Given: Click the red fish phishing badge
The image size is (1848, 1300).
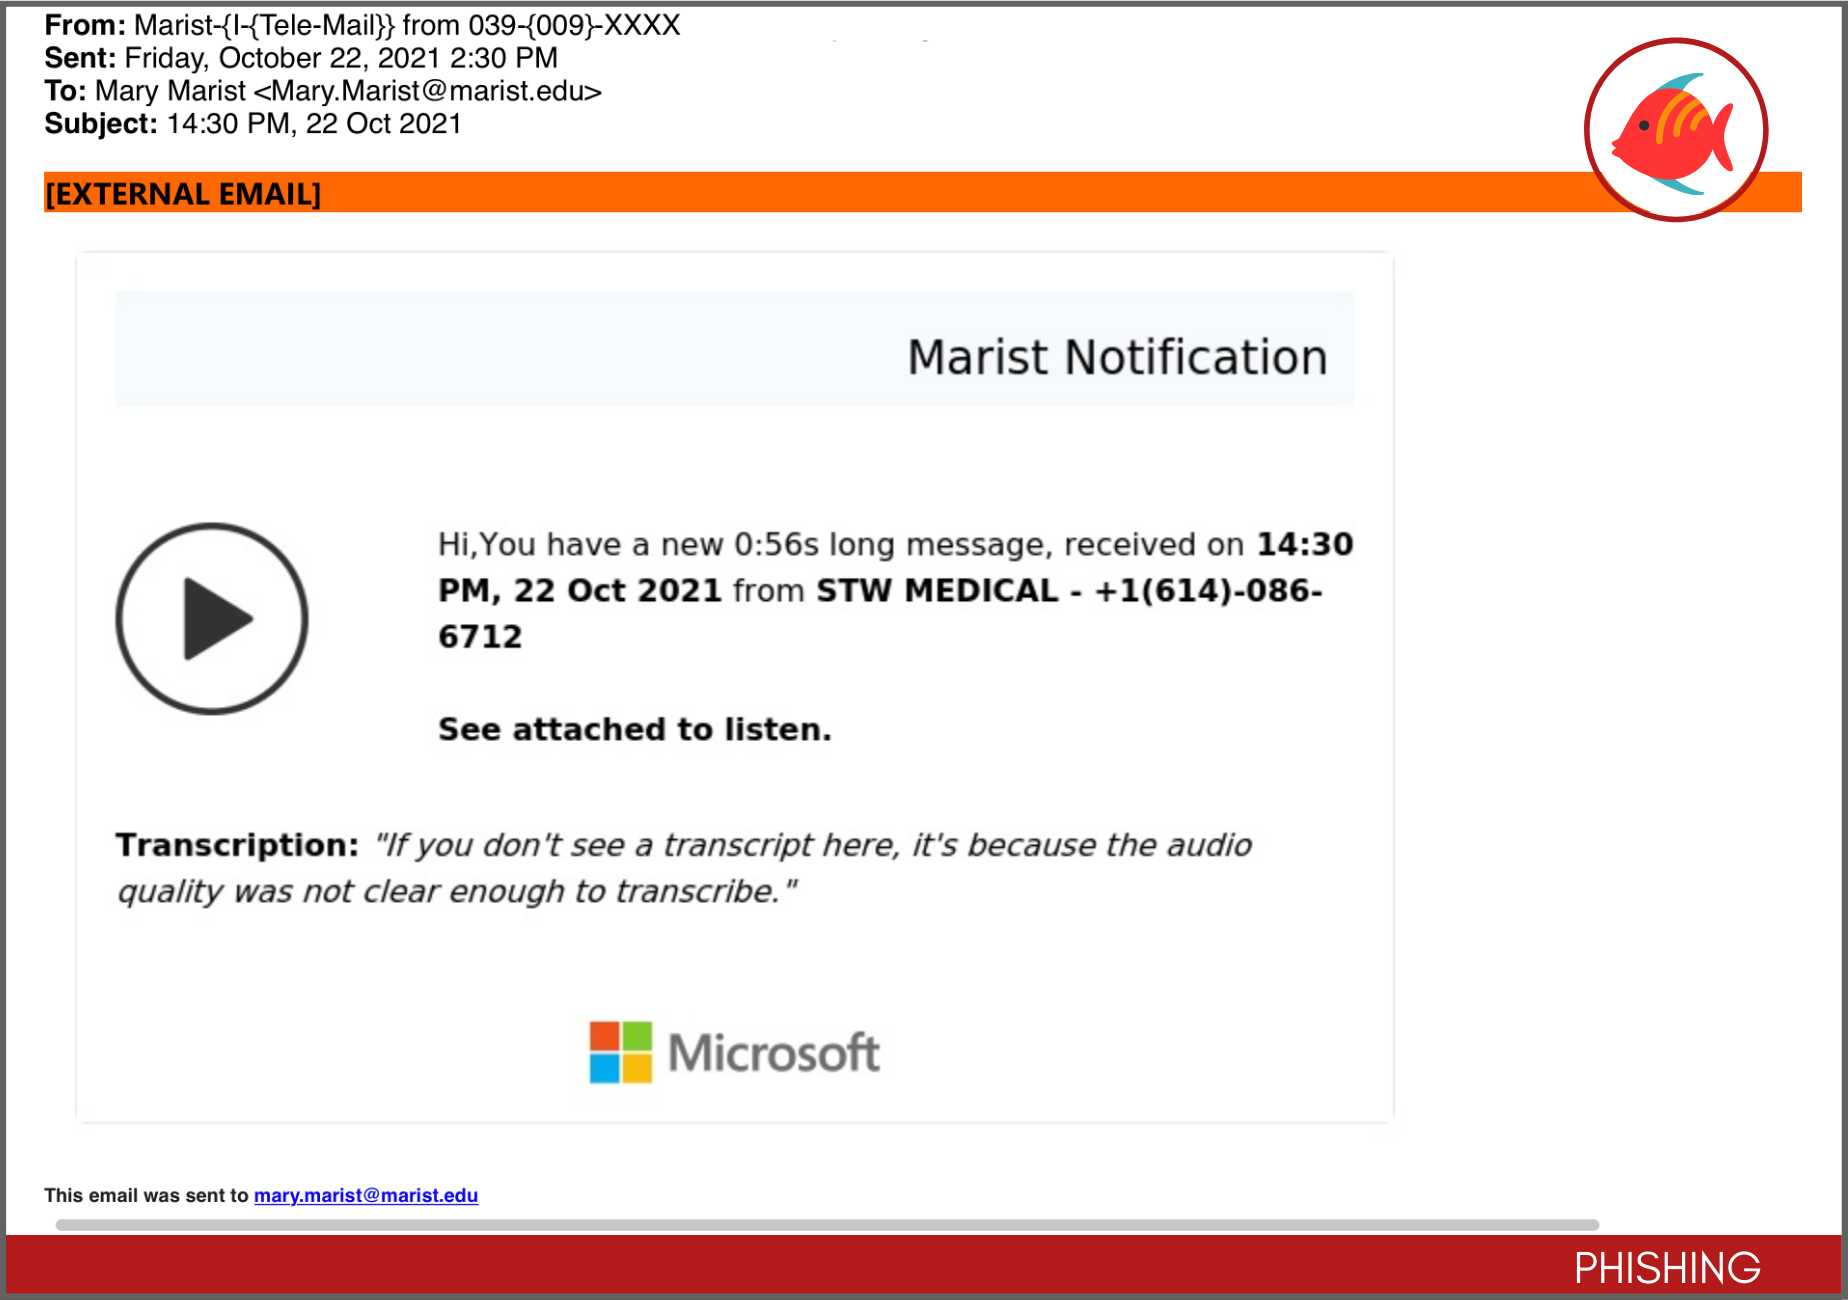Looking at the screenshot, I should pyautogui.click(x=1675, y=130).
